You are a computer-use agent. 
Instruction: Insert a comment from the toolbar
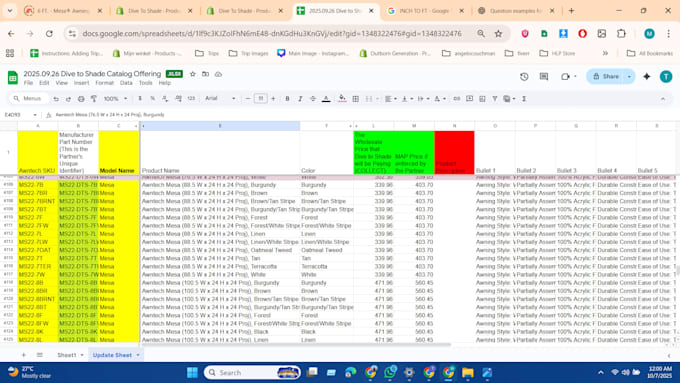pyautogui.click(x=470, y=99)
